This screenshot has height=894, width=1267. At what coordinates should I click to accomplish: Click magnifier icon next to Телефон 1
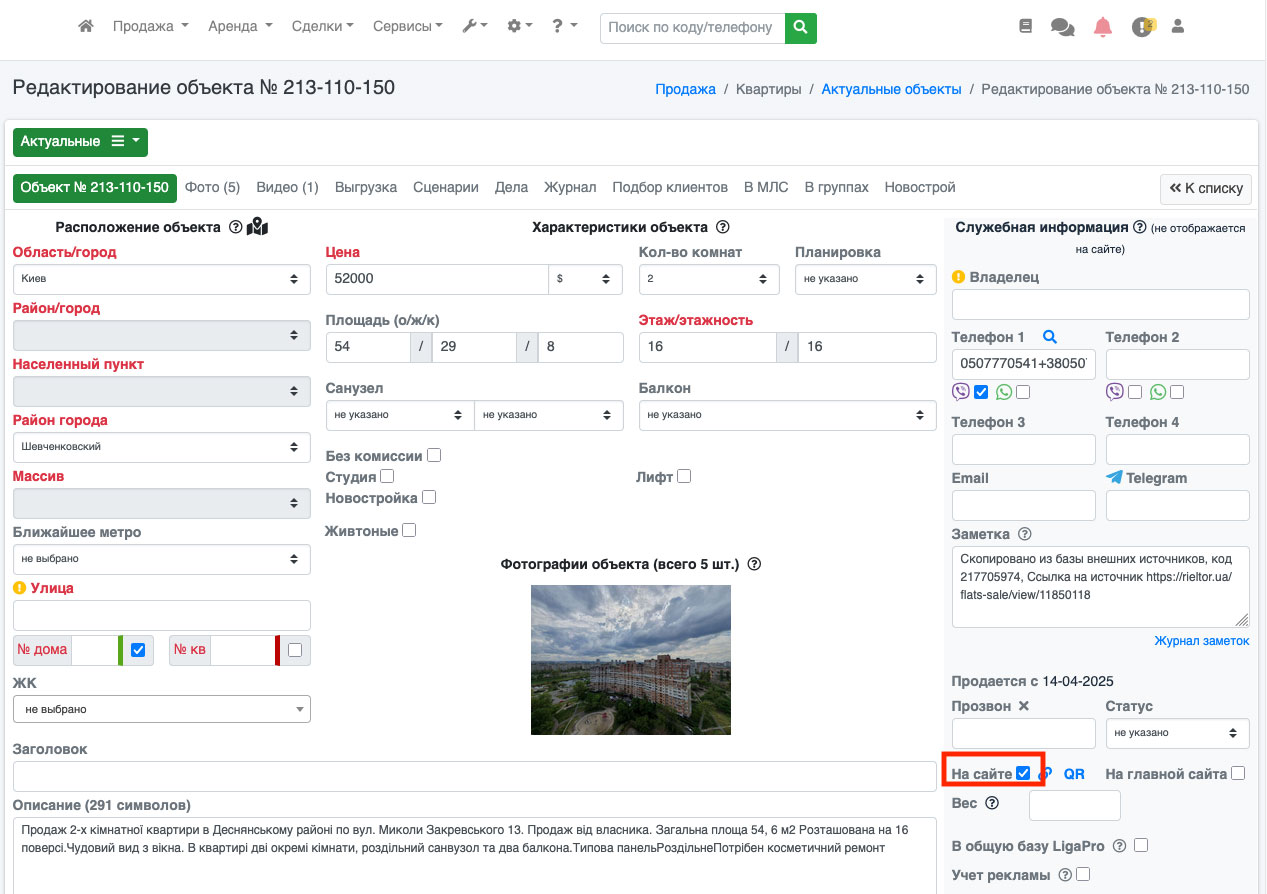pos(1049,338)
